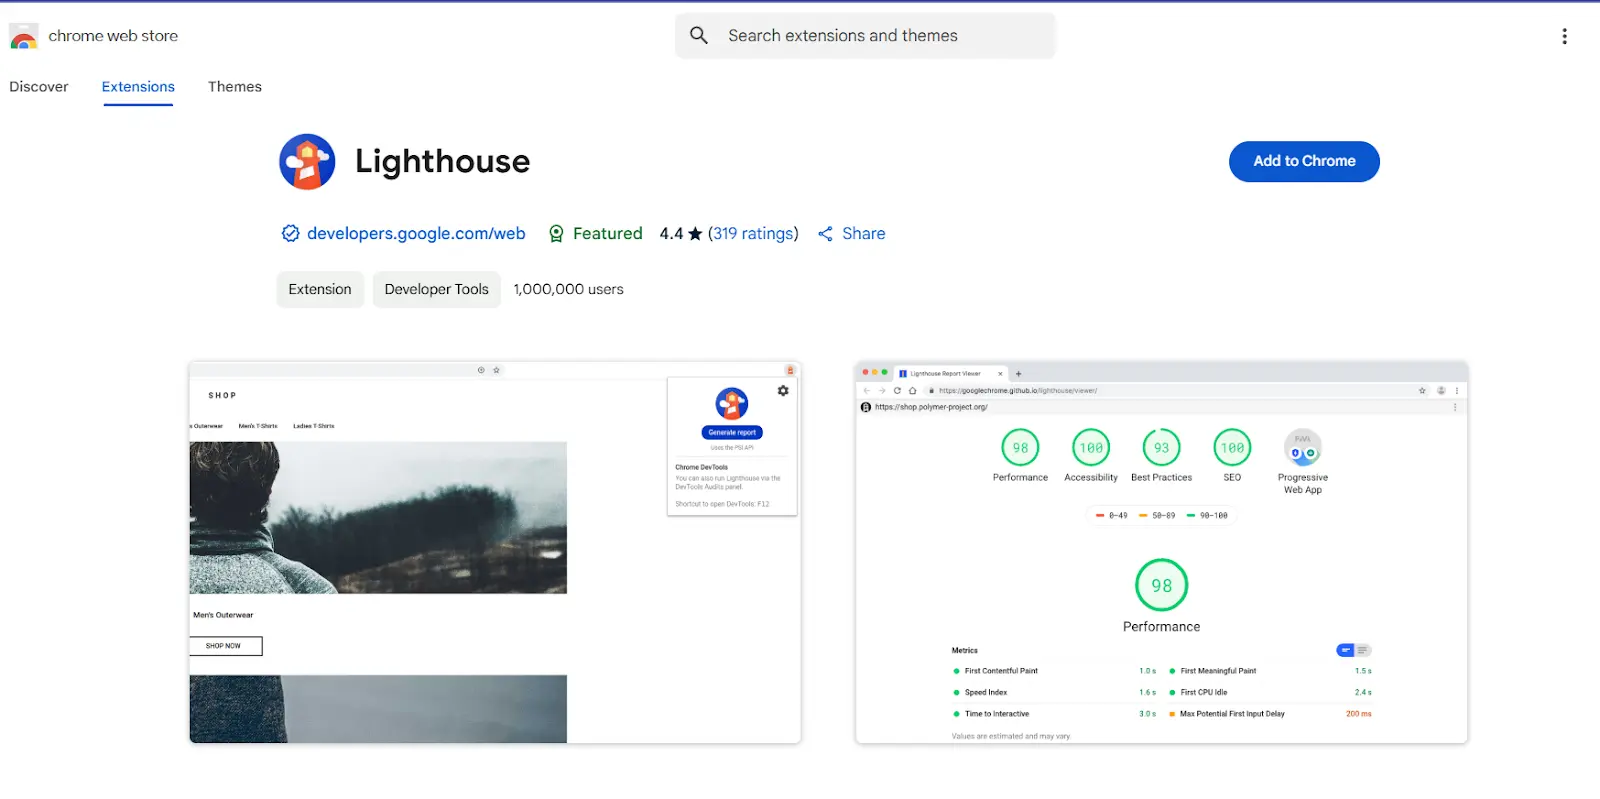Screen dimensions: 1600x799
Task: Open the shop page screenshot thumbnail
Action: [x=495, y=552]
